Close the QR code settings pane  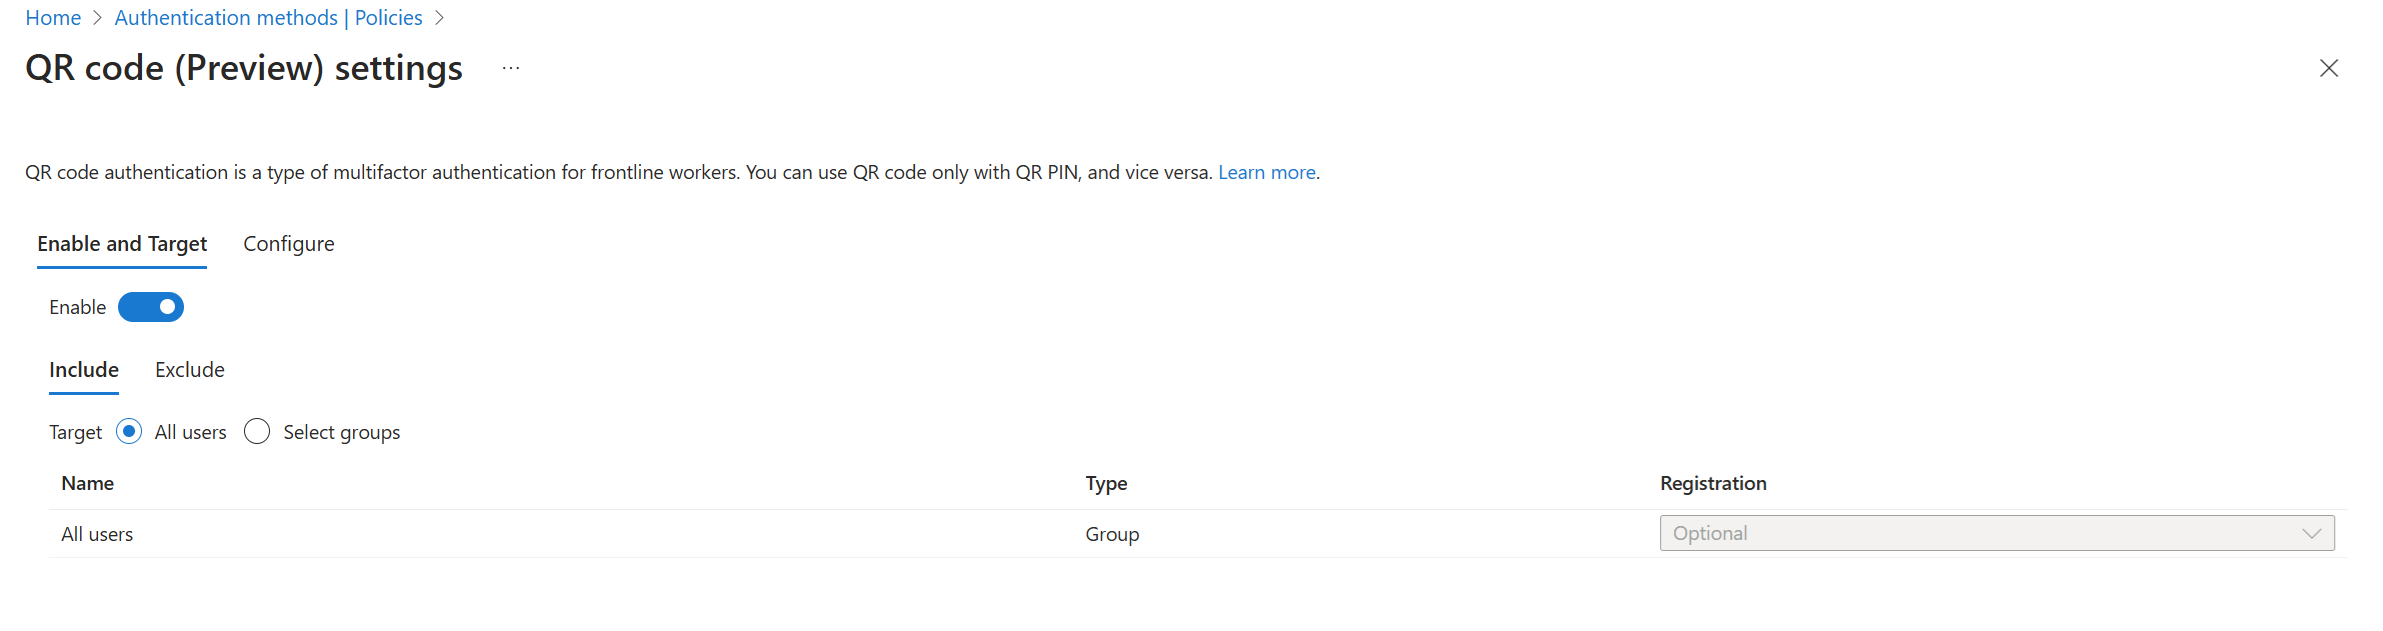tap(2329, 68)
